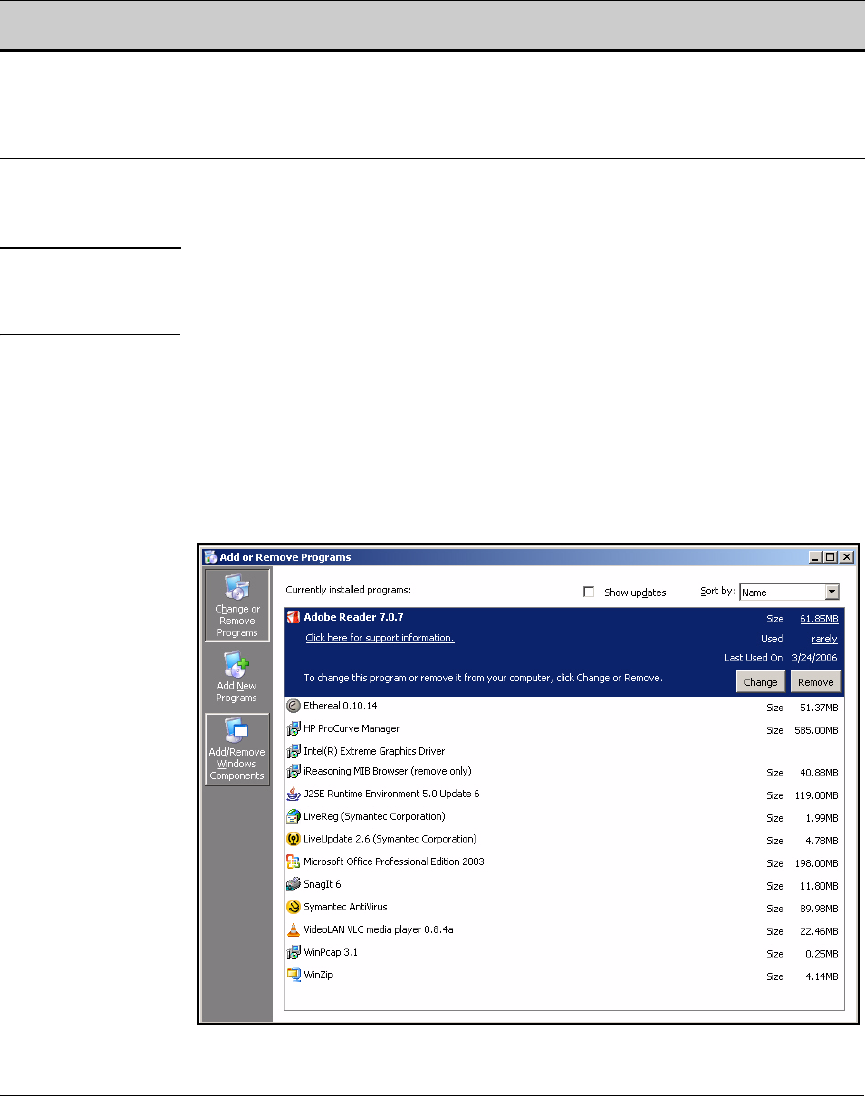This screenshot has width=865, height=1096.
Task: Click the Symantec AntiVirus icon
Action: point(293,907)
